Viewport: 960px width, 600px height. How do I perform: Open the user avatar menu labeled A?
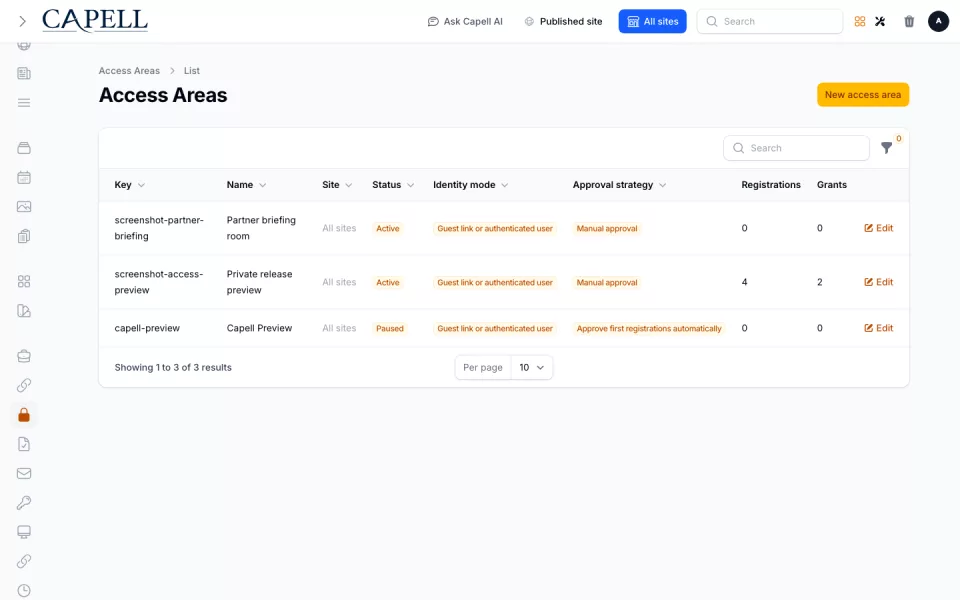(938, 21)
